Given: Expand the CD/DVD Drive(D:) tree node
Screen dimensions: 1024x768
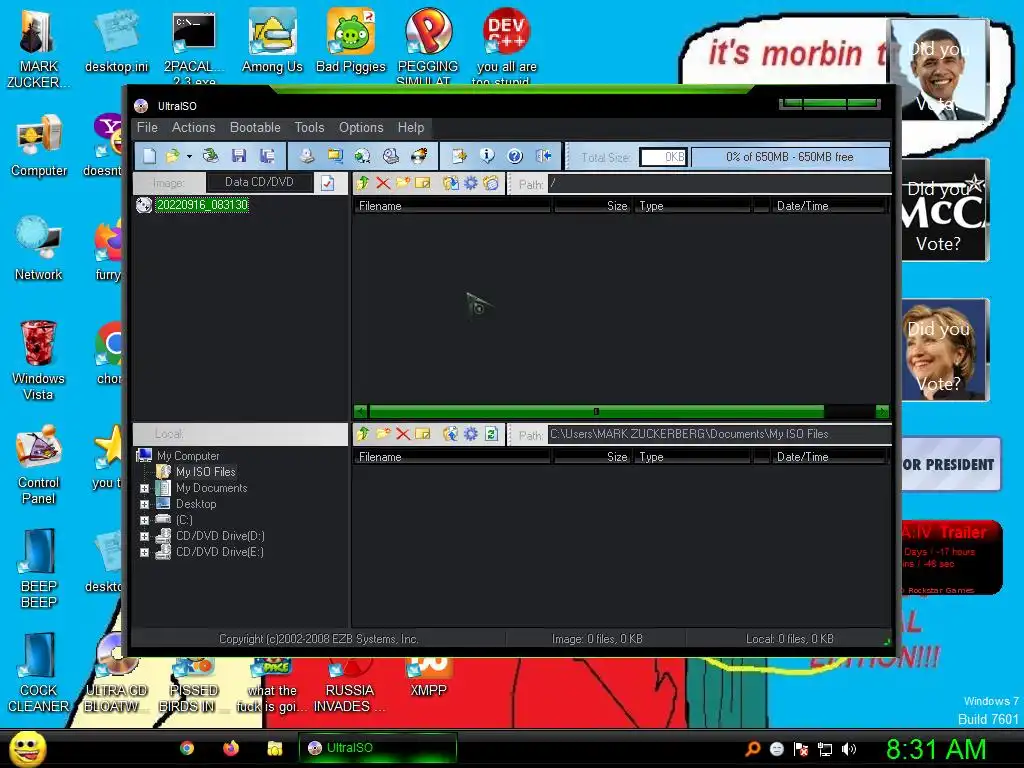Looking at the screenshot, I should pyautogui.click(x=144, y=536).
